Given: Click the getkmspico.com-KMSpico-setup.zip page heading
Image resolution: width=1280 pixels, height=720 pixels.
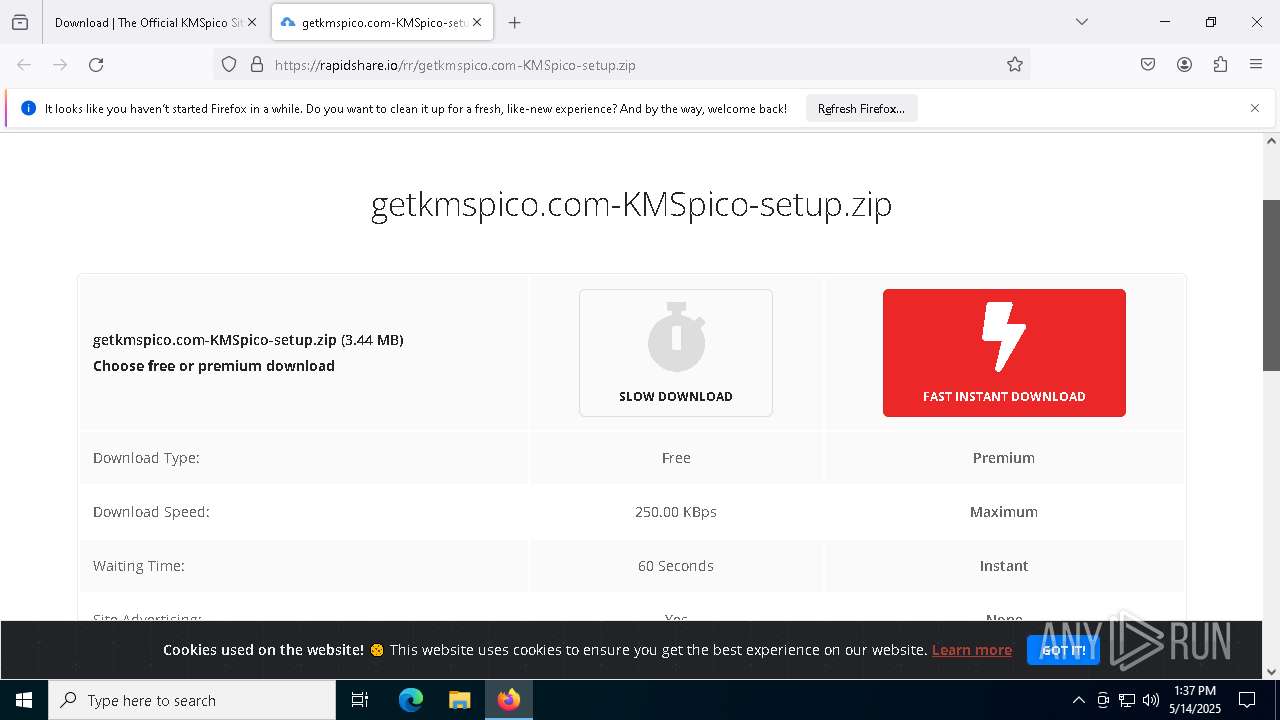Looking at the screenshot, I should click(x=631, y=204).
